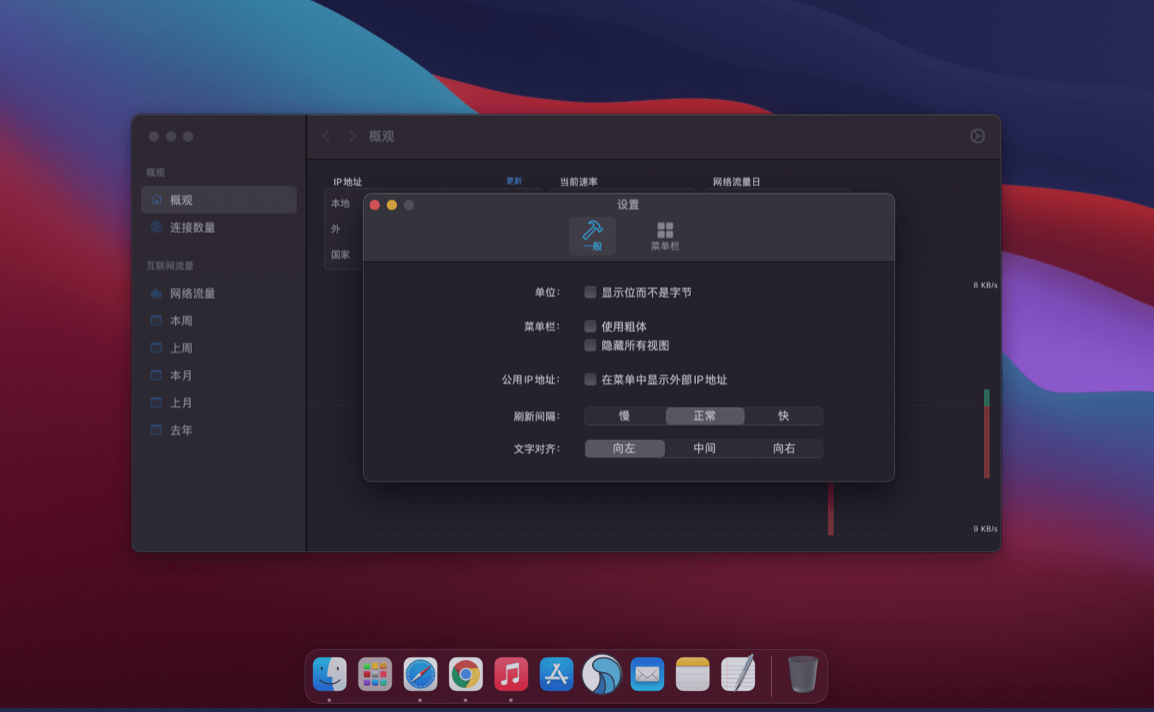Check 使用粗体 for the menu bar
The image size is (1154, 712).
click(589, 326)
